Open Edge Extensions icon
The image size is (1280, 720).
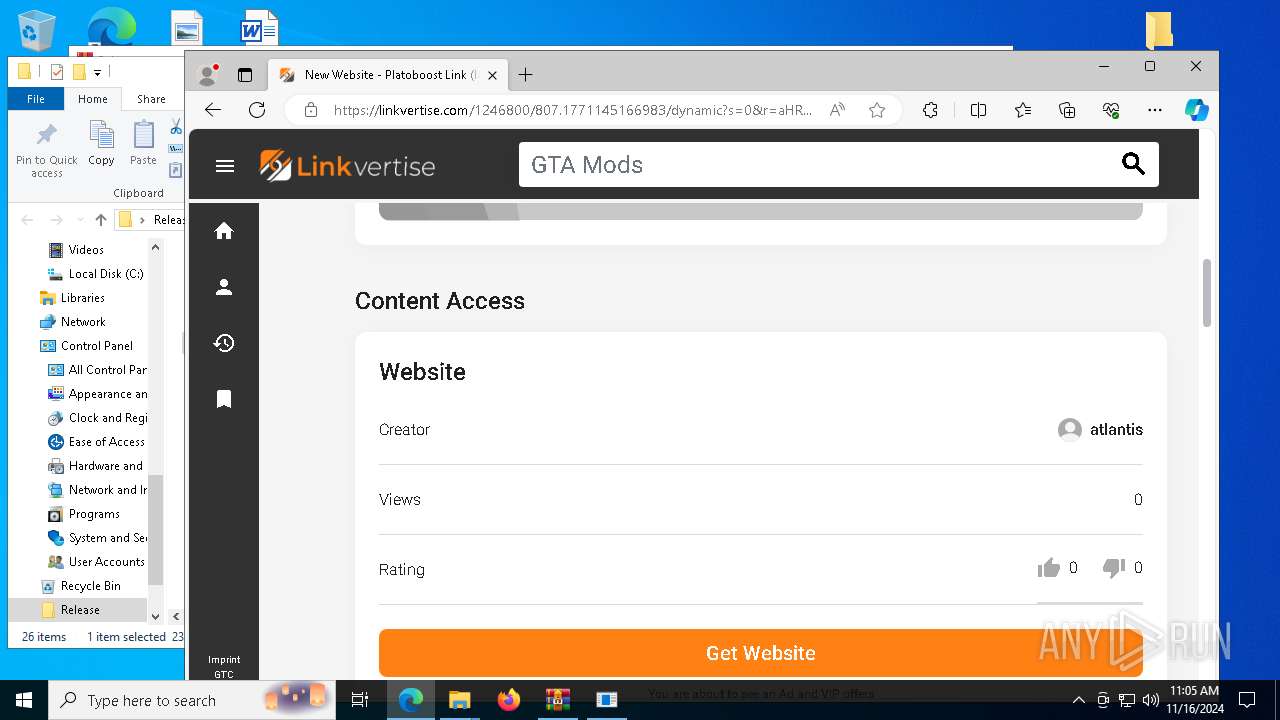930,110
